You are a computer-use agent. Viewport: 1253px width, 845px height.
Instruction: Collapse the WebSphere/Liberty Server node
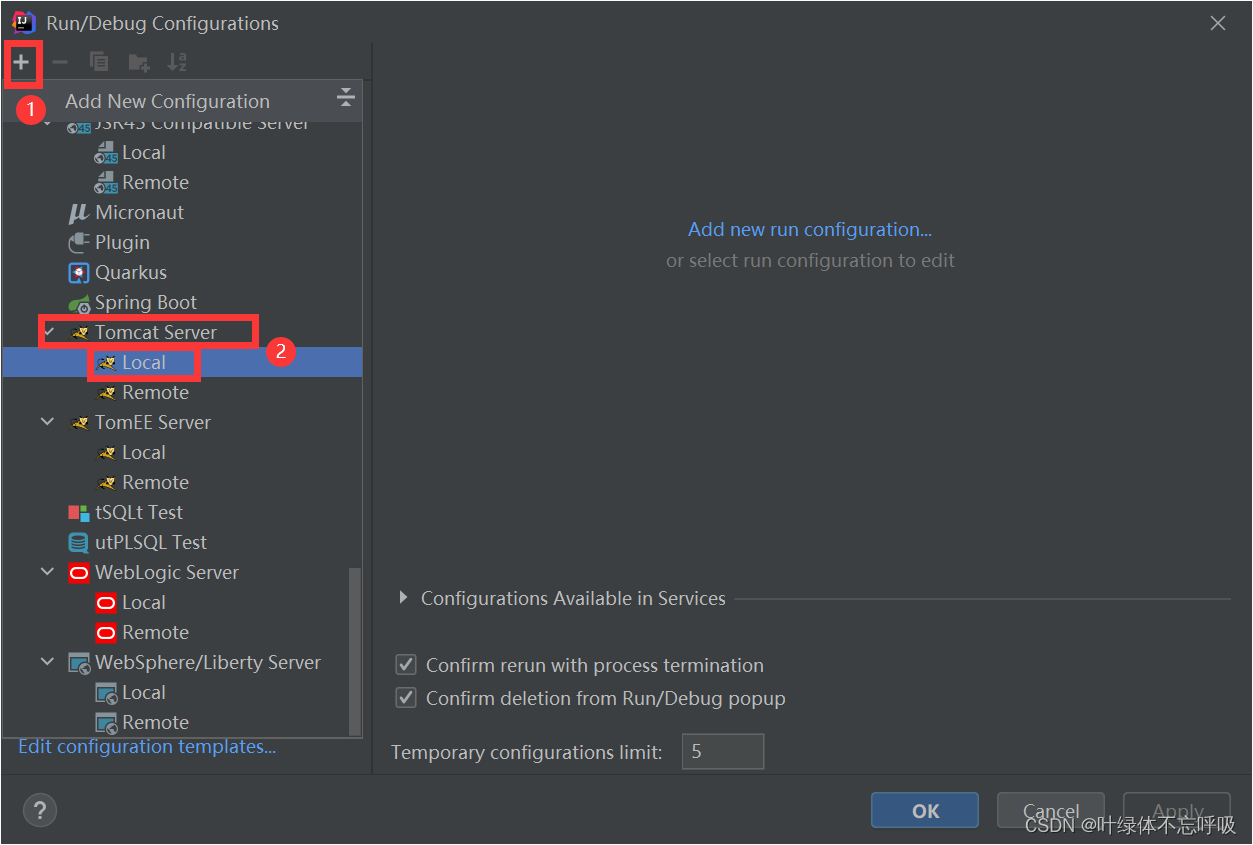(x=47, y=662)
